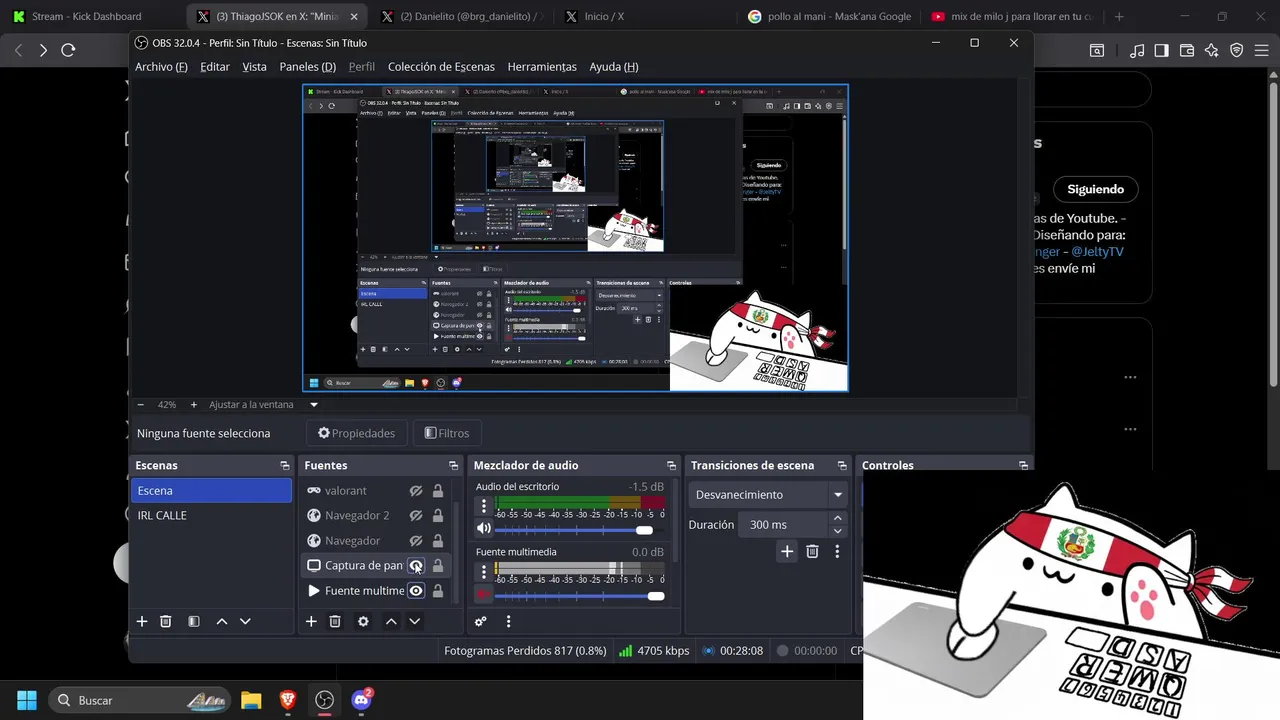The width and height of the screenshot is (1280, 720).
Task: Delete selected scene with trash icon
Action: tap(166, 621)
